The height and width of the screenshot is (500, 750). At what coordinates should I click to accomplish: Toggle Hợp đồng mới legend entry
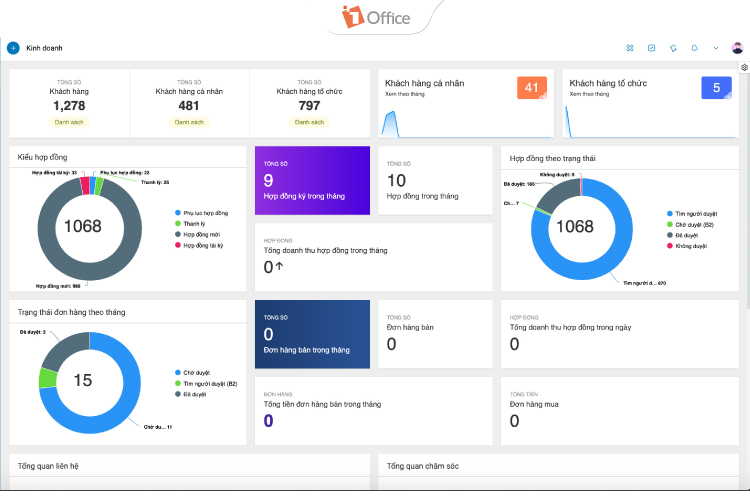(x=198, y=234)
